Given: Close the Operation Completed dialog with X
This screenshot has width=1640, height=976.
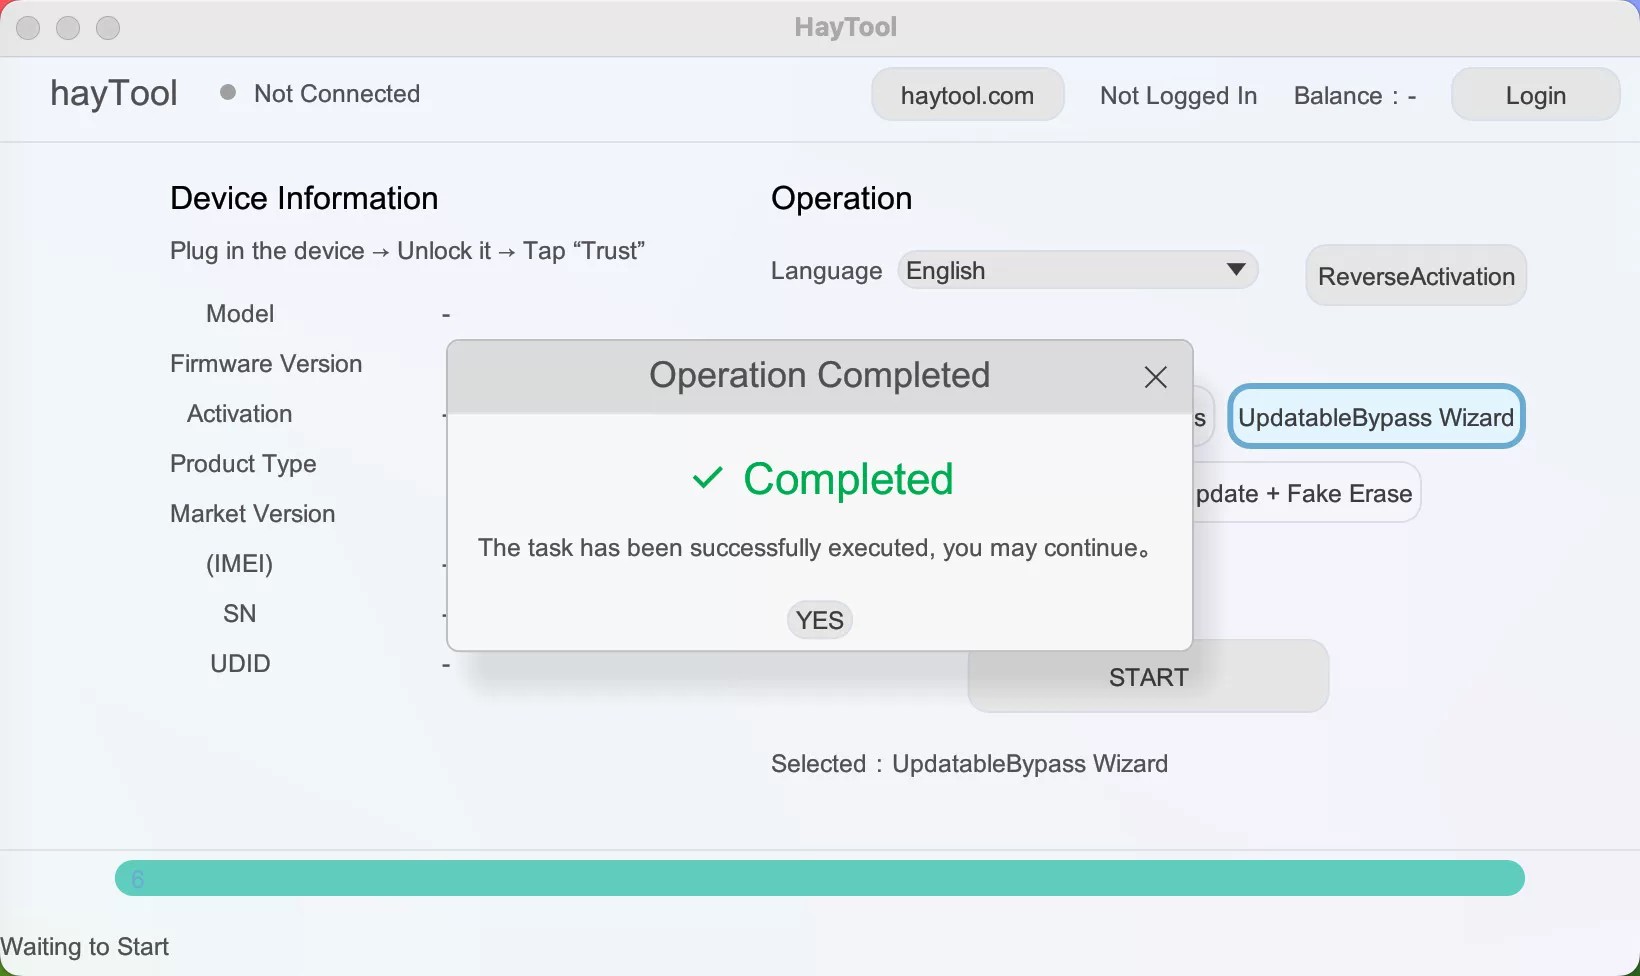Looking at the screenshot, I should [x=1155, y=377].
